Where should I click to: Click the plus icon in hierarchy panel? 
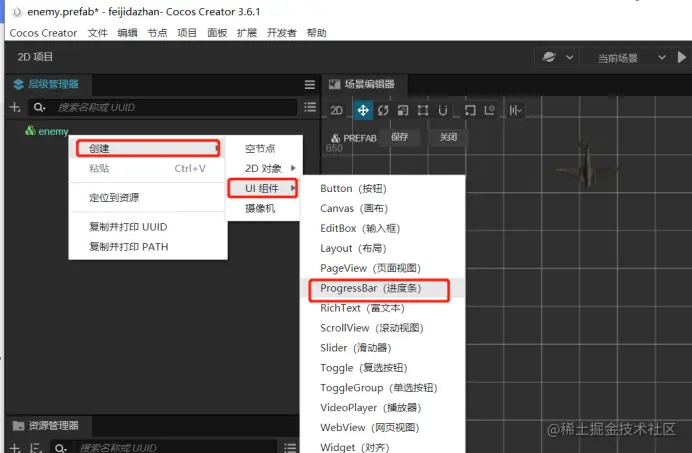click(15, 107)
